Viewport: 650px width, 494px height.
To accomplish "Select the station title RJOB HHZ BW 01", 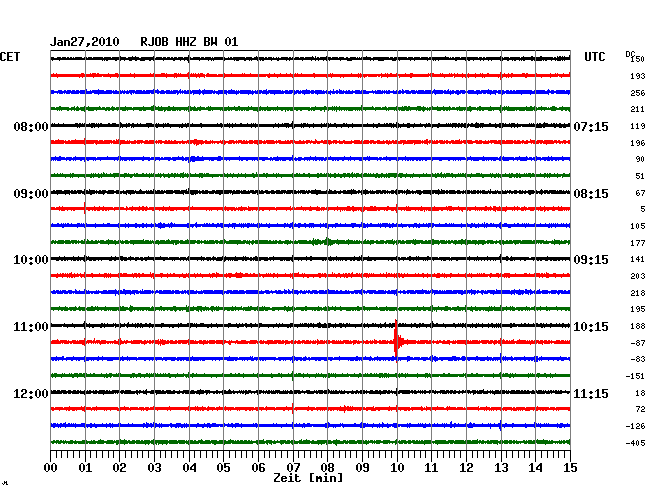I will click(x=189, y=42).
